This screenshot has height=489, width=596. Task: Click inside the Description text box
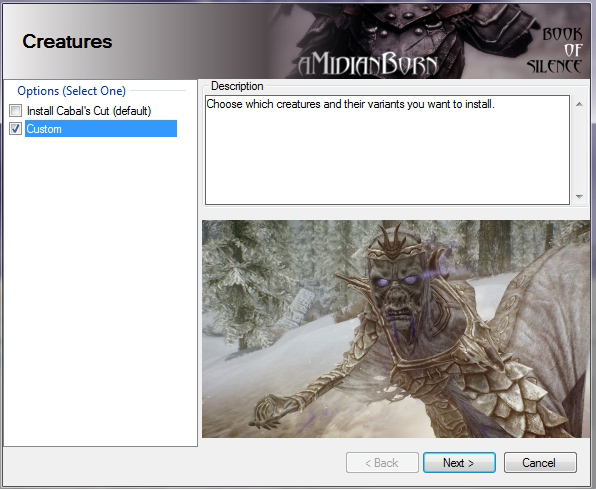tap(387, 150)
